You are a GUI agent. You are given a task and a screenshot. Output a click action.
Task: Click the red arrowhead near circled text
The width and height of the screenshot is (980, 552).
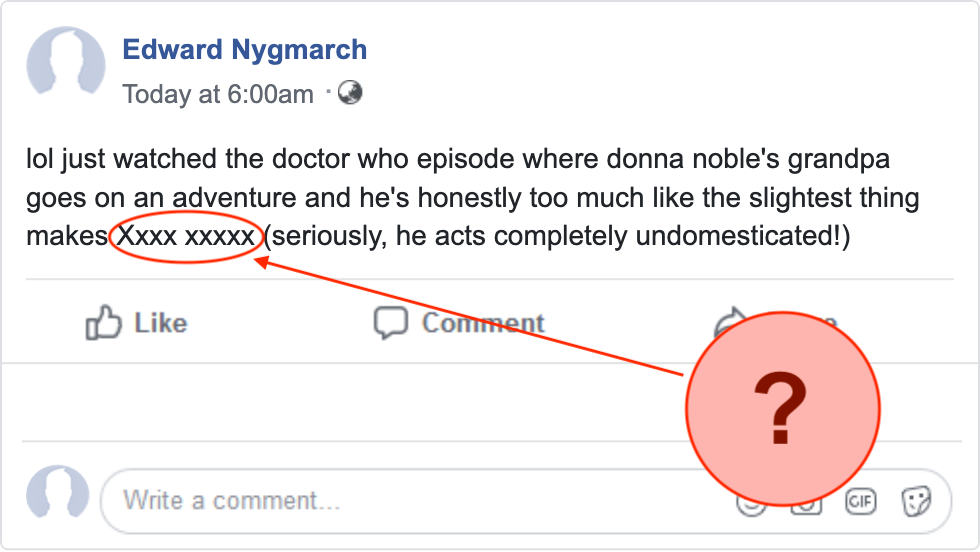coord(262,262)
